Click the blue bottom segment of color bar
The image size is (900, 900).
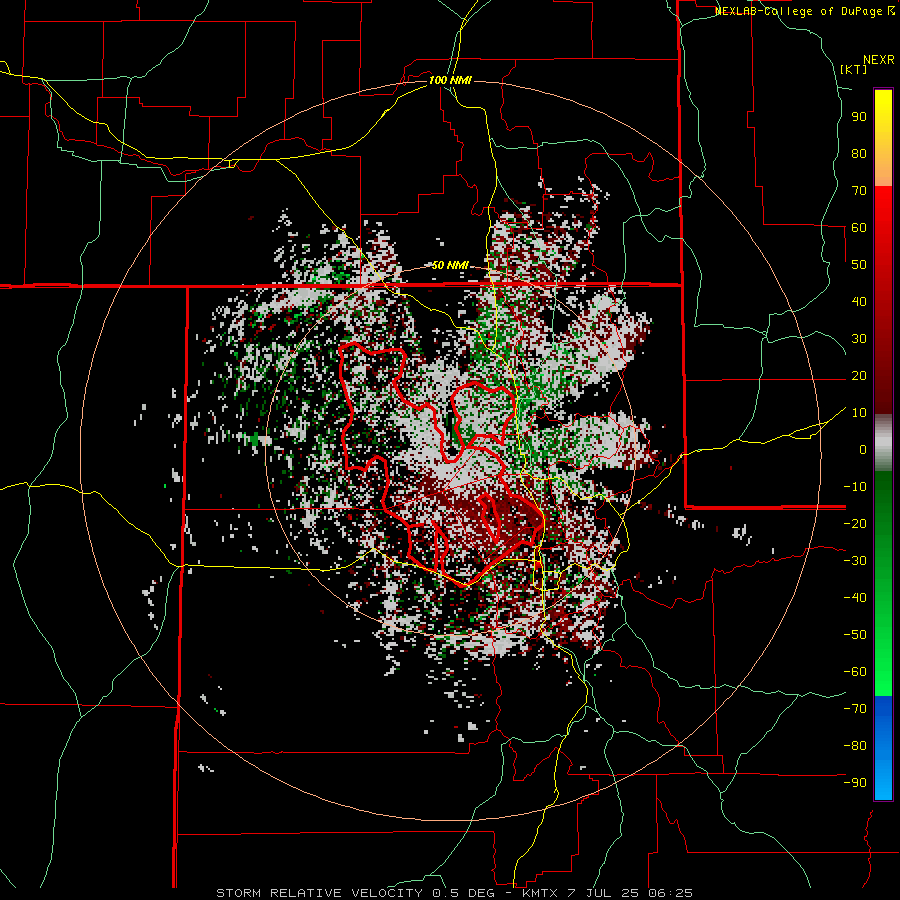(883, 748)
